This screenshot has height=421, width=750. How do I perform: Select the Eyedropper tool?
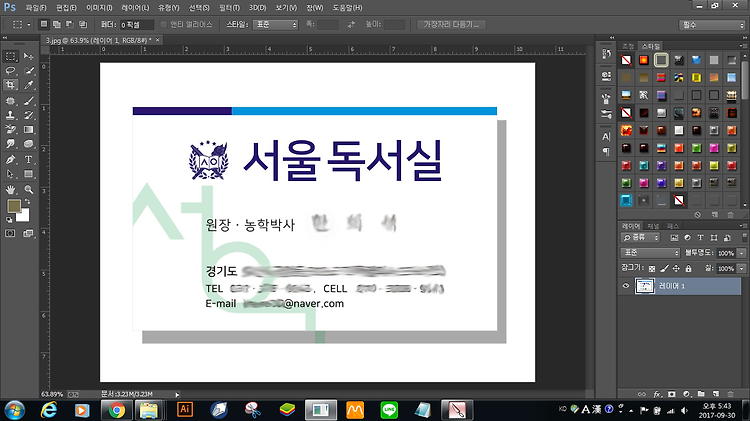[x=29, y=85]
